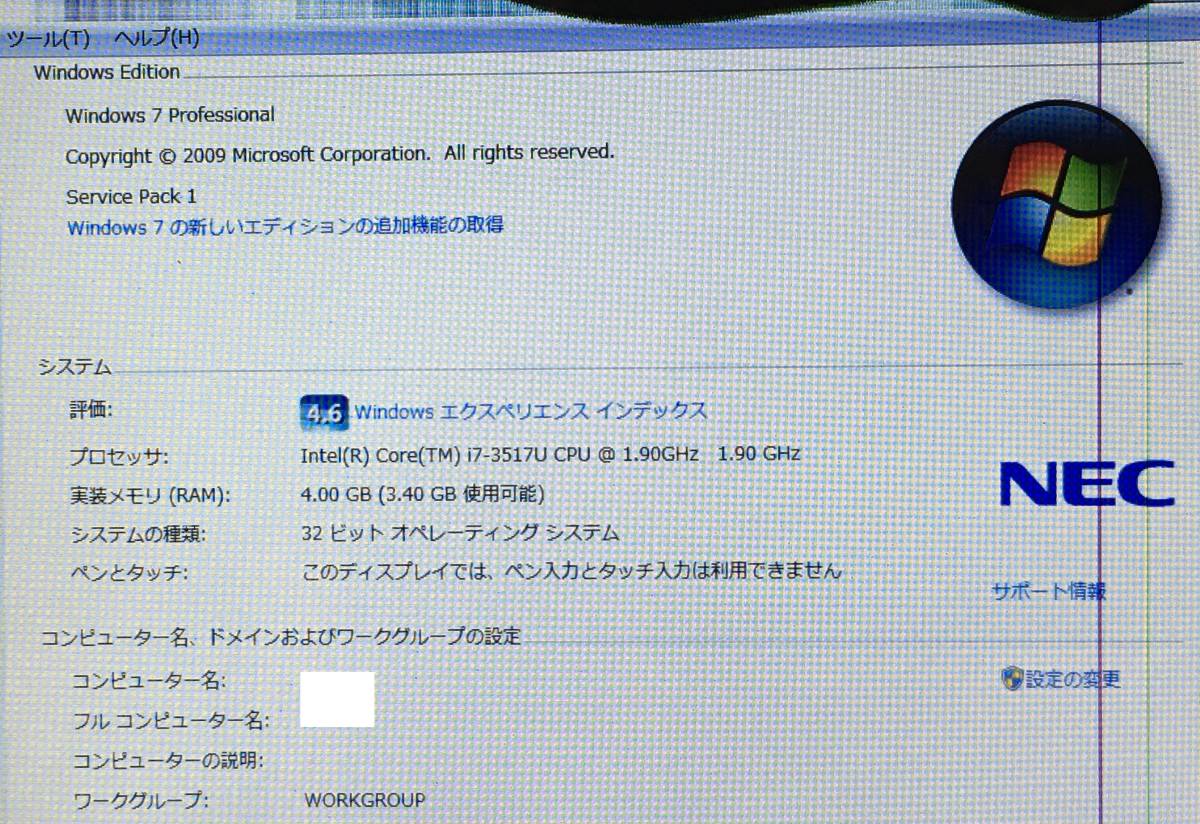Click the Windows Edition section header
The height and width of the screenshot is (824, 1200).
(x=107, y=72)
